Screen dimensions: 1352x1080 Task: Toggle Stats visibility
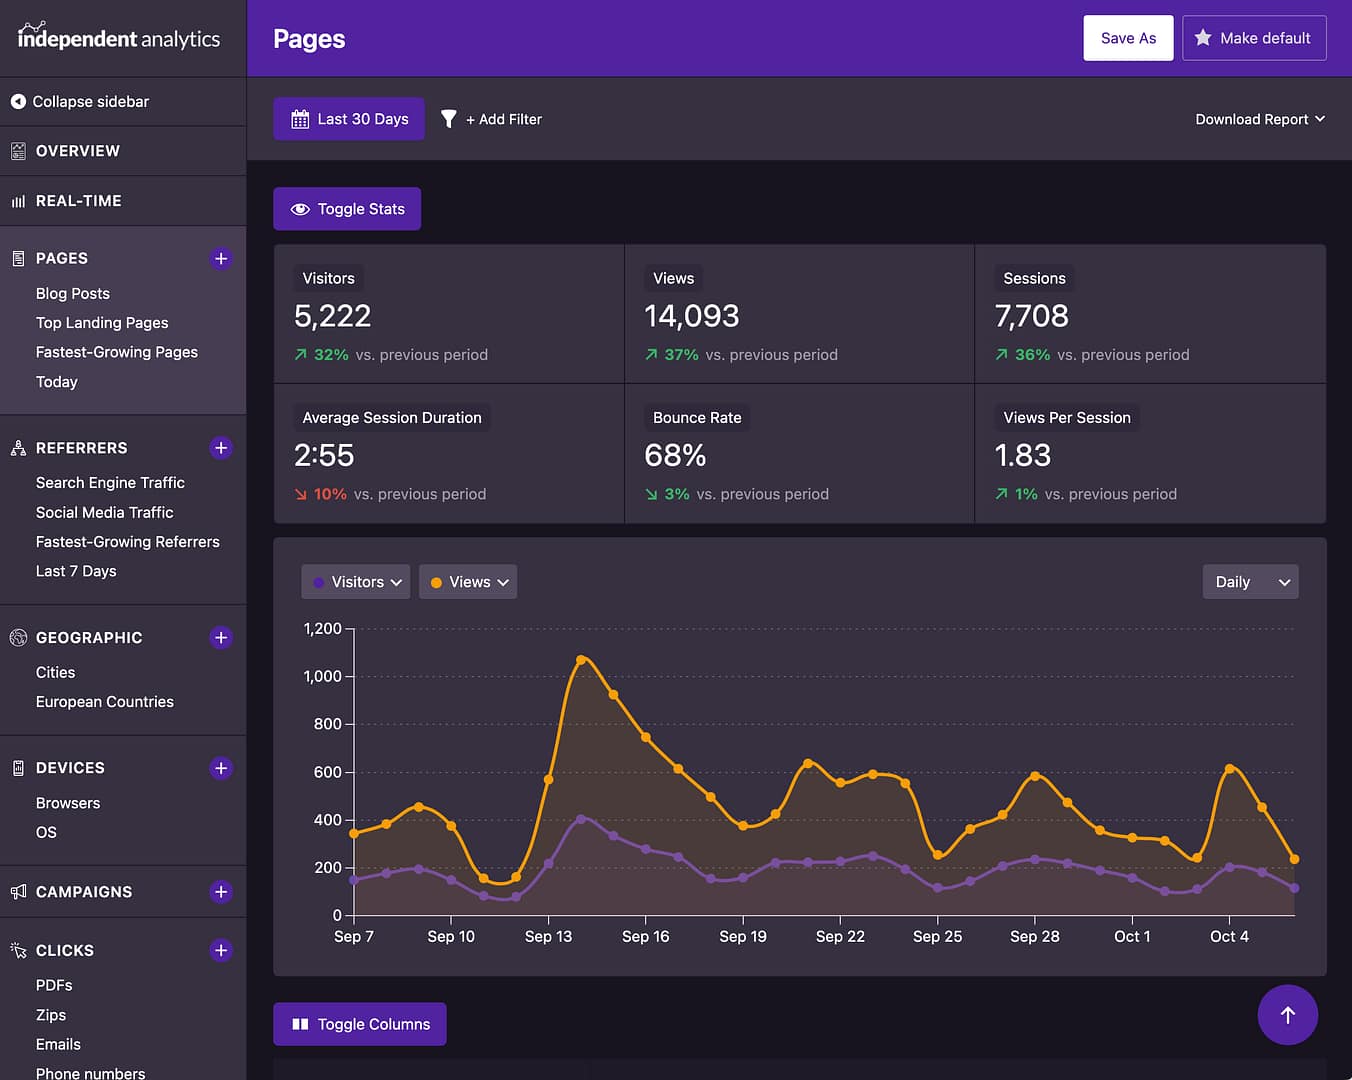coord(347,209)
